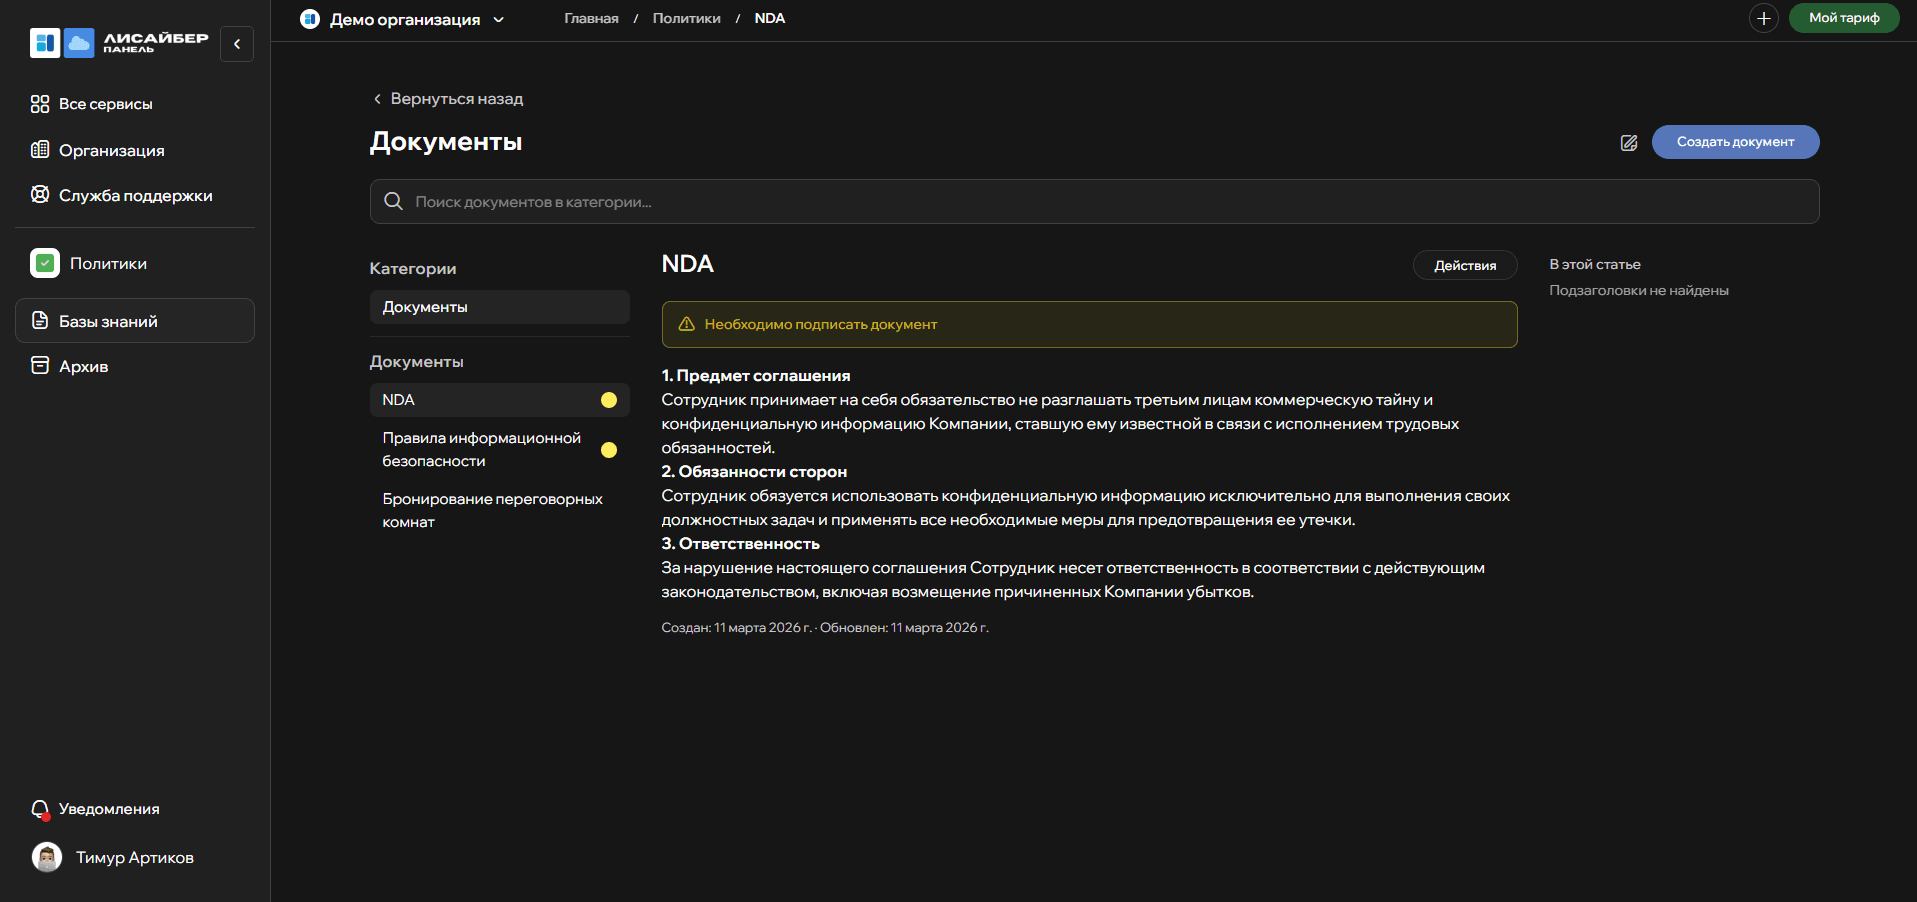Open Архив in sidebar menu
Image resolution: width=1917 pixels, height=902 pixels.
click(83, 367)
